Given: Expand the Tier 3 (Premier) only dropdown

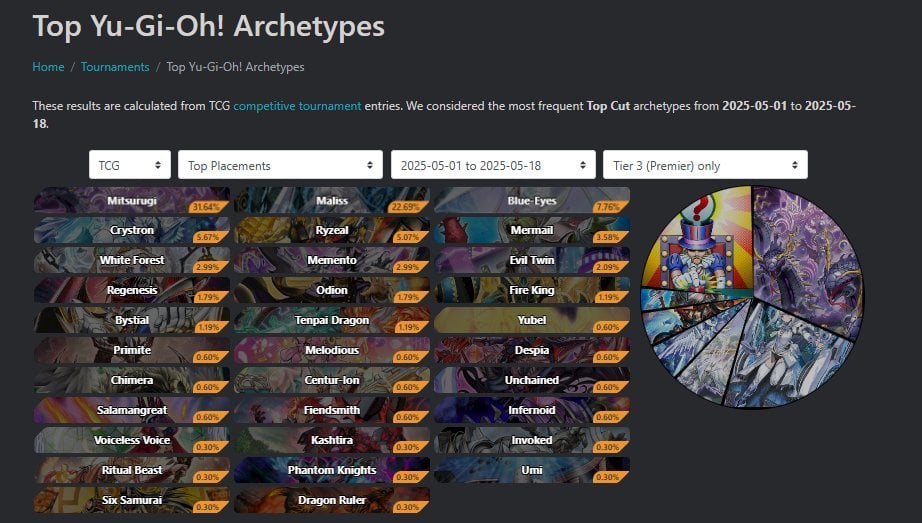Looking at the screenshot, I should pos(705,165).
